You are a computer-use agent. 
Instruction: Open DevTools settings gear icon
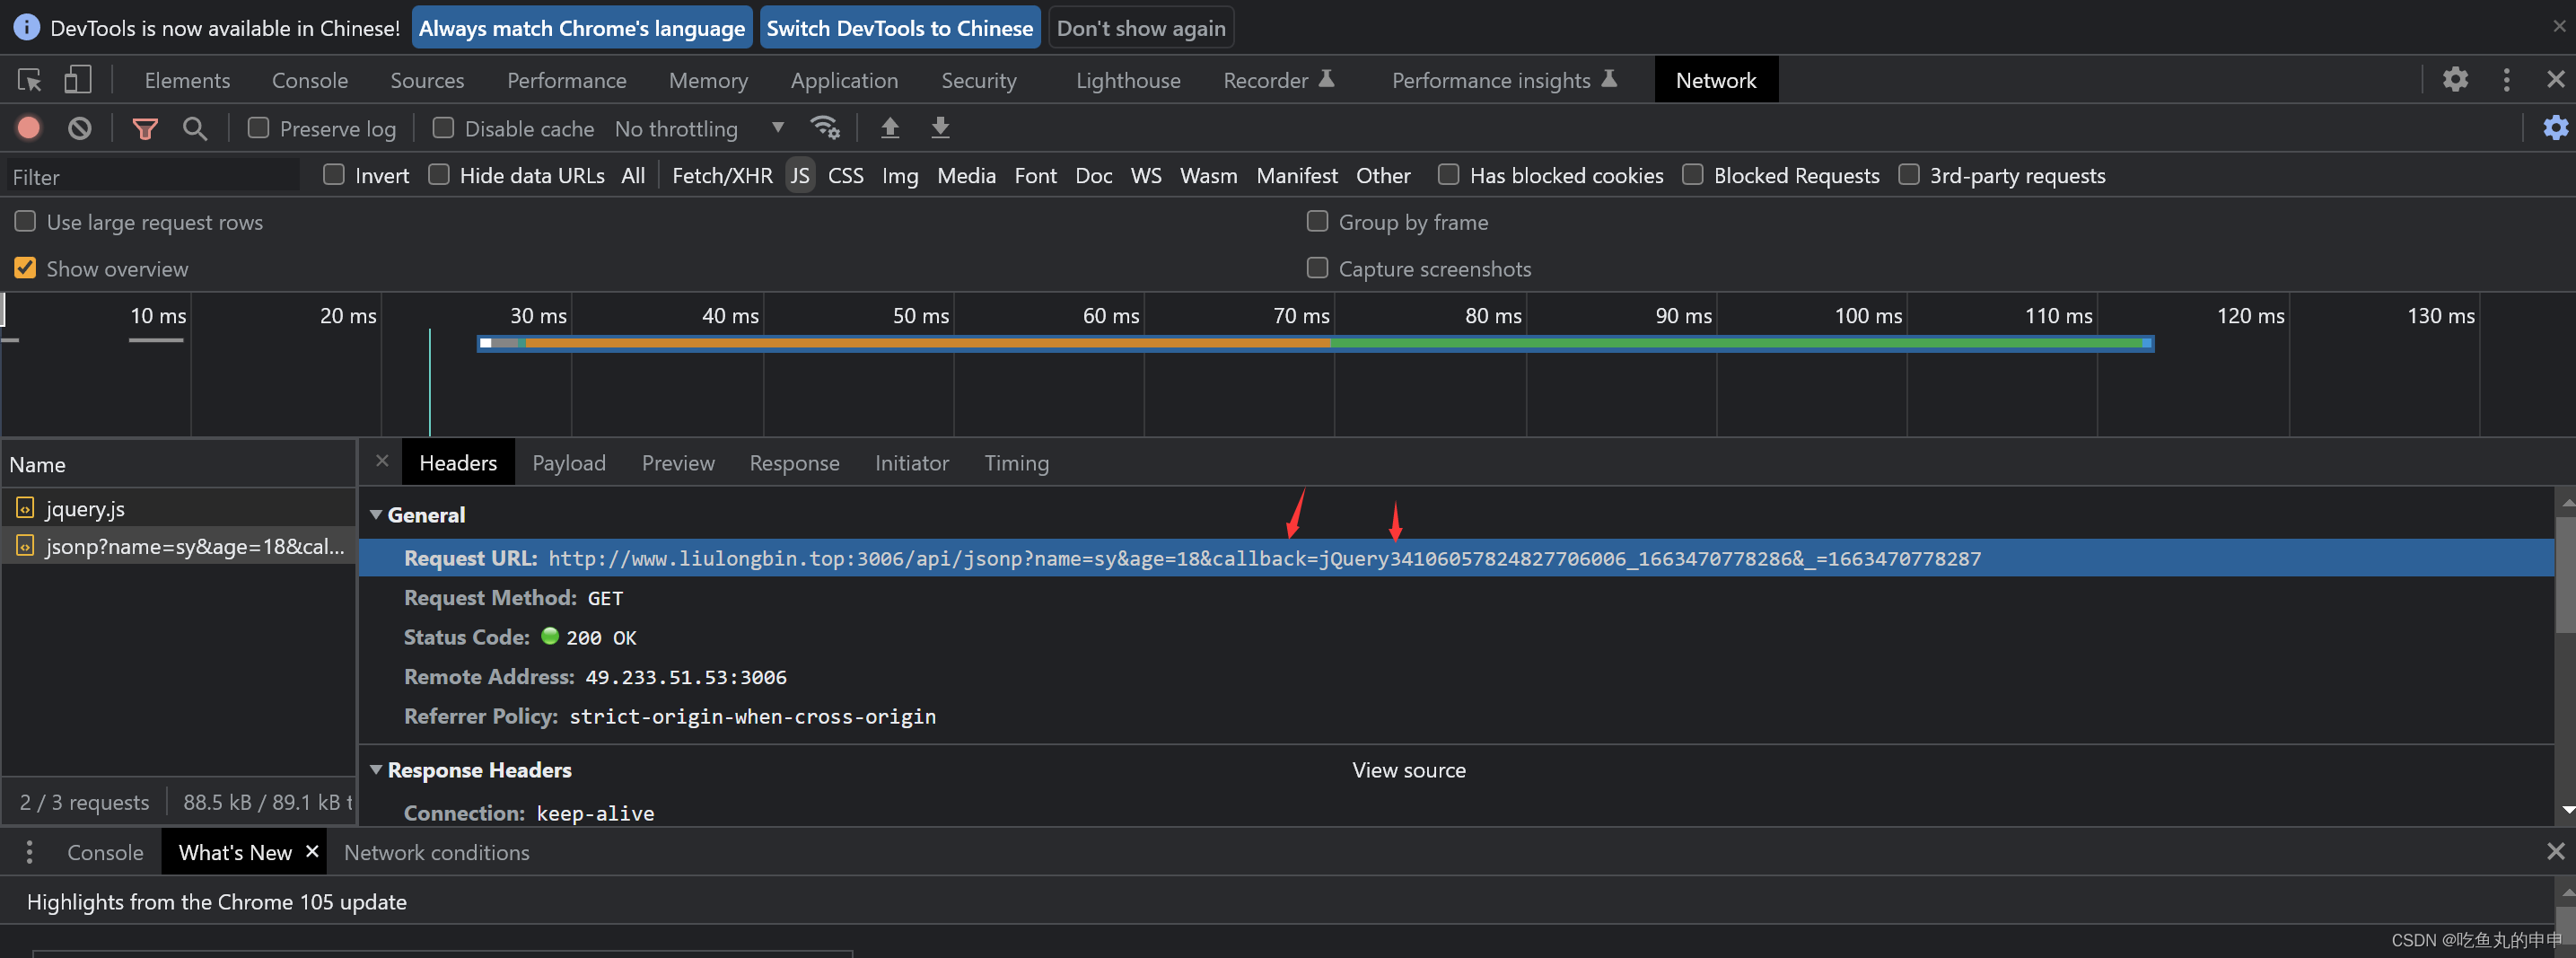[2455, 79]
